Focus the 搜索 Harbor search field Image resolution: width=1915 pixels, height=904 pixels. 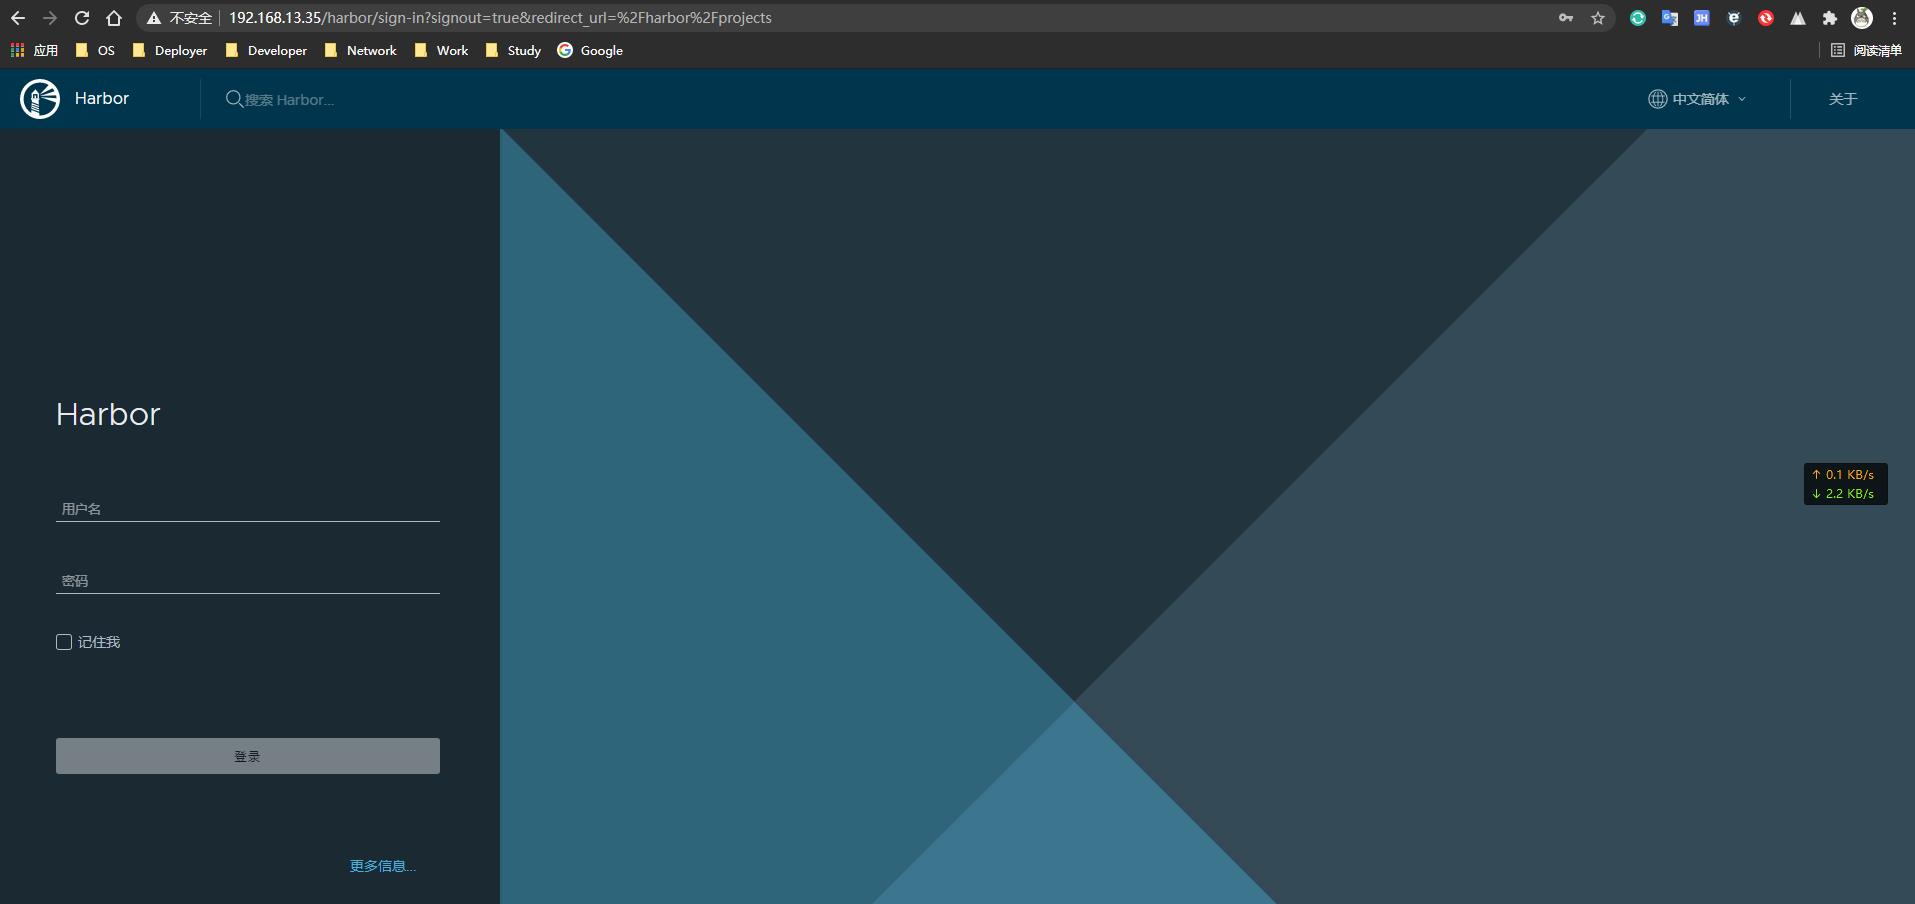pyautogui.click(x=289, y=100)
